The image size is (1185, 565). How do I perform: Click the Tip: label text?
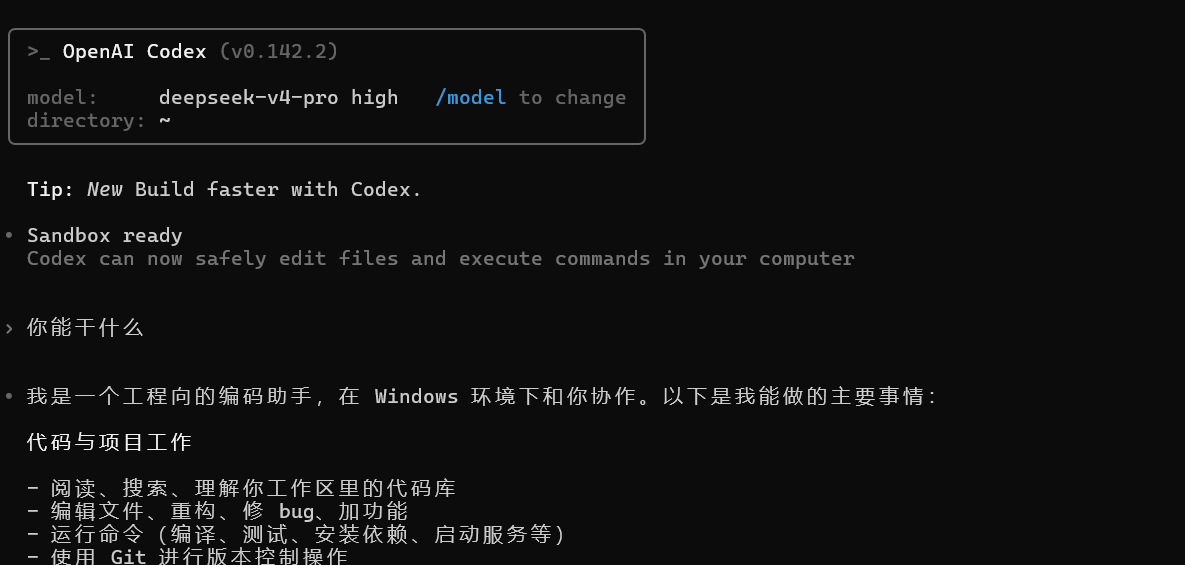pyautogui.click(x=51, y=189)
